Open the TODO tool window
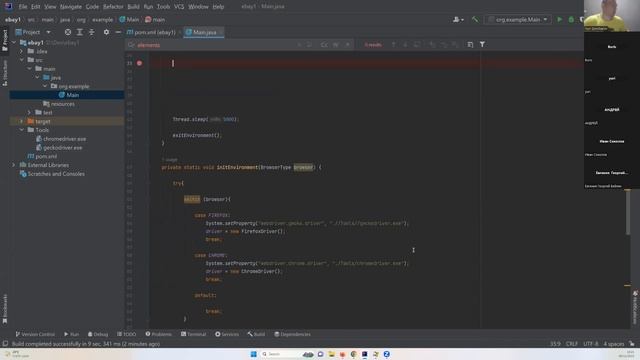The width and height of the screenshot is (640, 360). (127, 334)
